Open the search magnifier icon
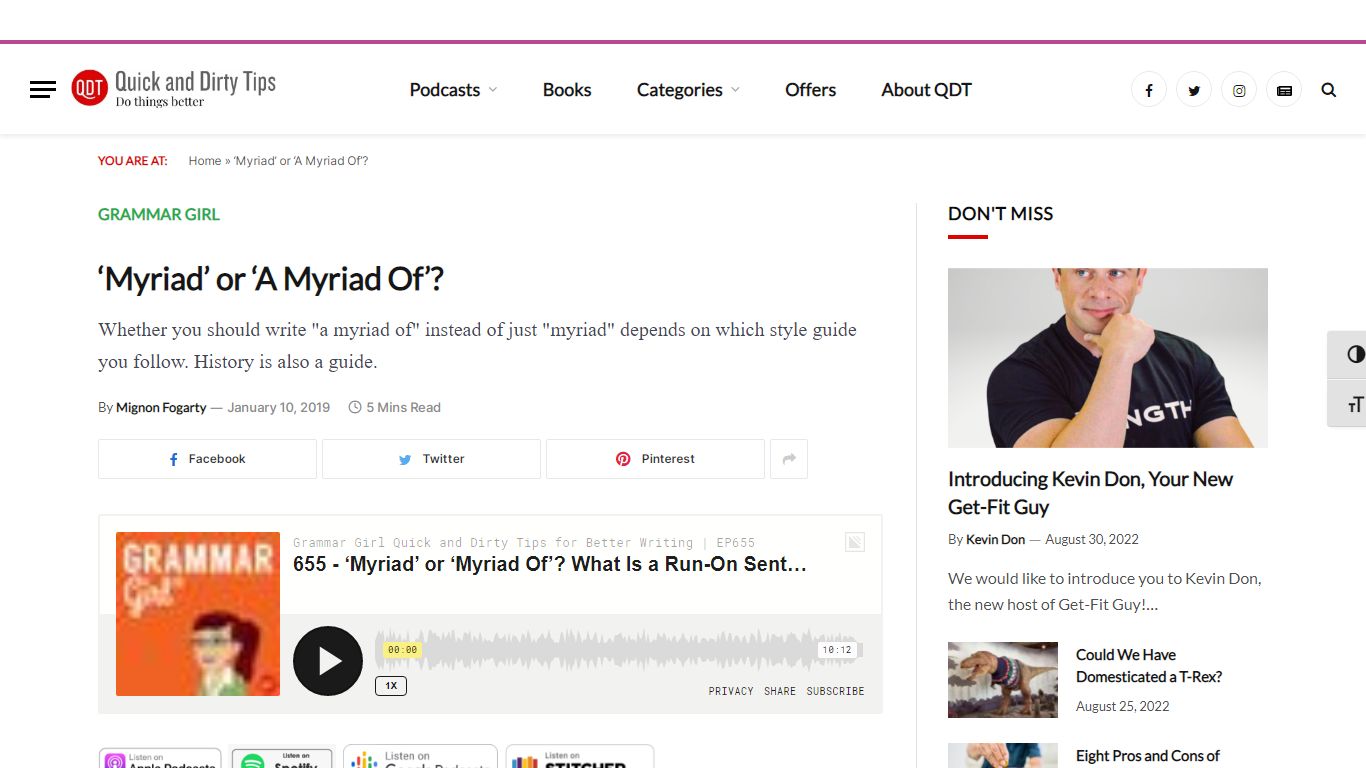This screenshot has height=768, width=1366. point(1329,90)
